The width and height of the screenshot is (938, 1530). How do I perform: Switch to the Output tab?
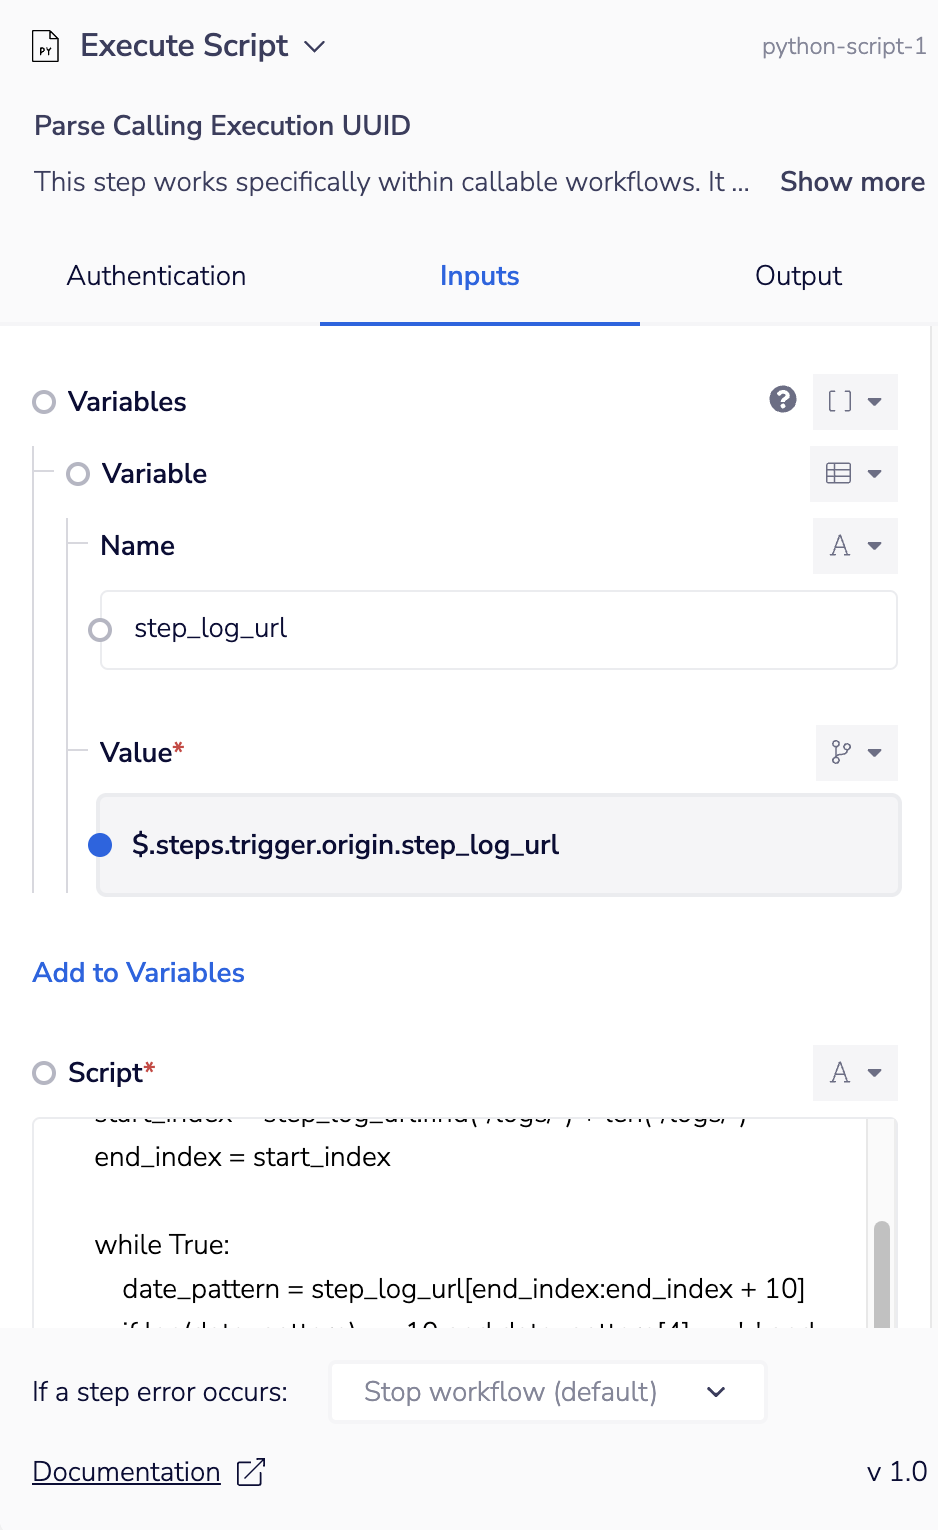point(798,276)
